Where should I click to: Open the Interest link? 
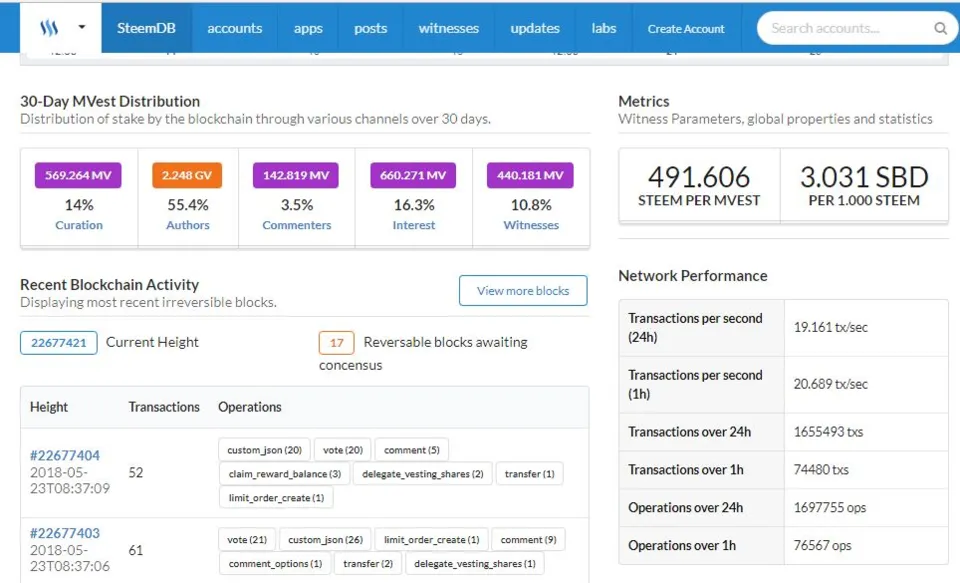tap(414, 225)
